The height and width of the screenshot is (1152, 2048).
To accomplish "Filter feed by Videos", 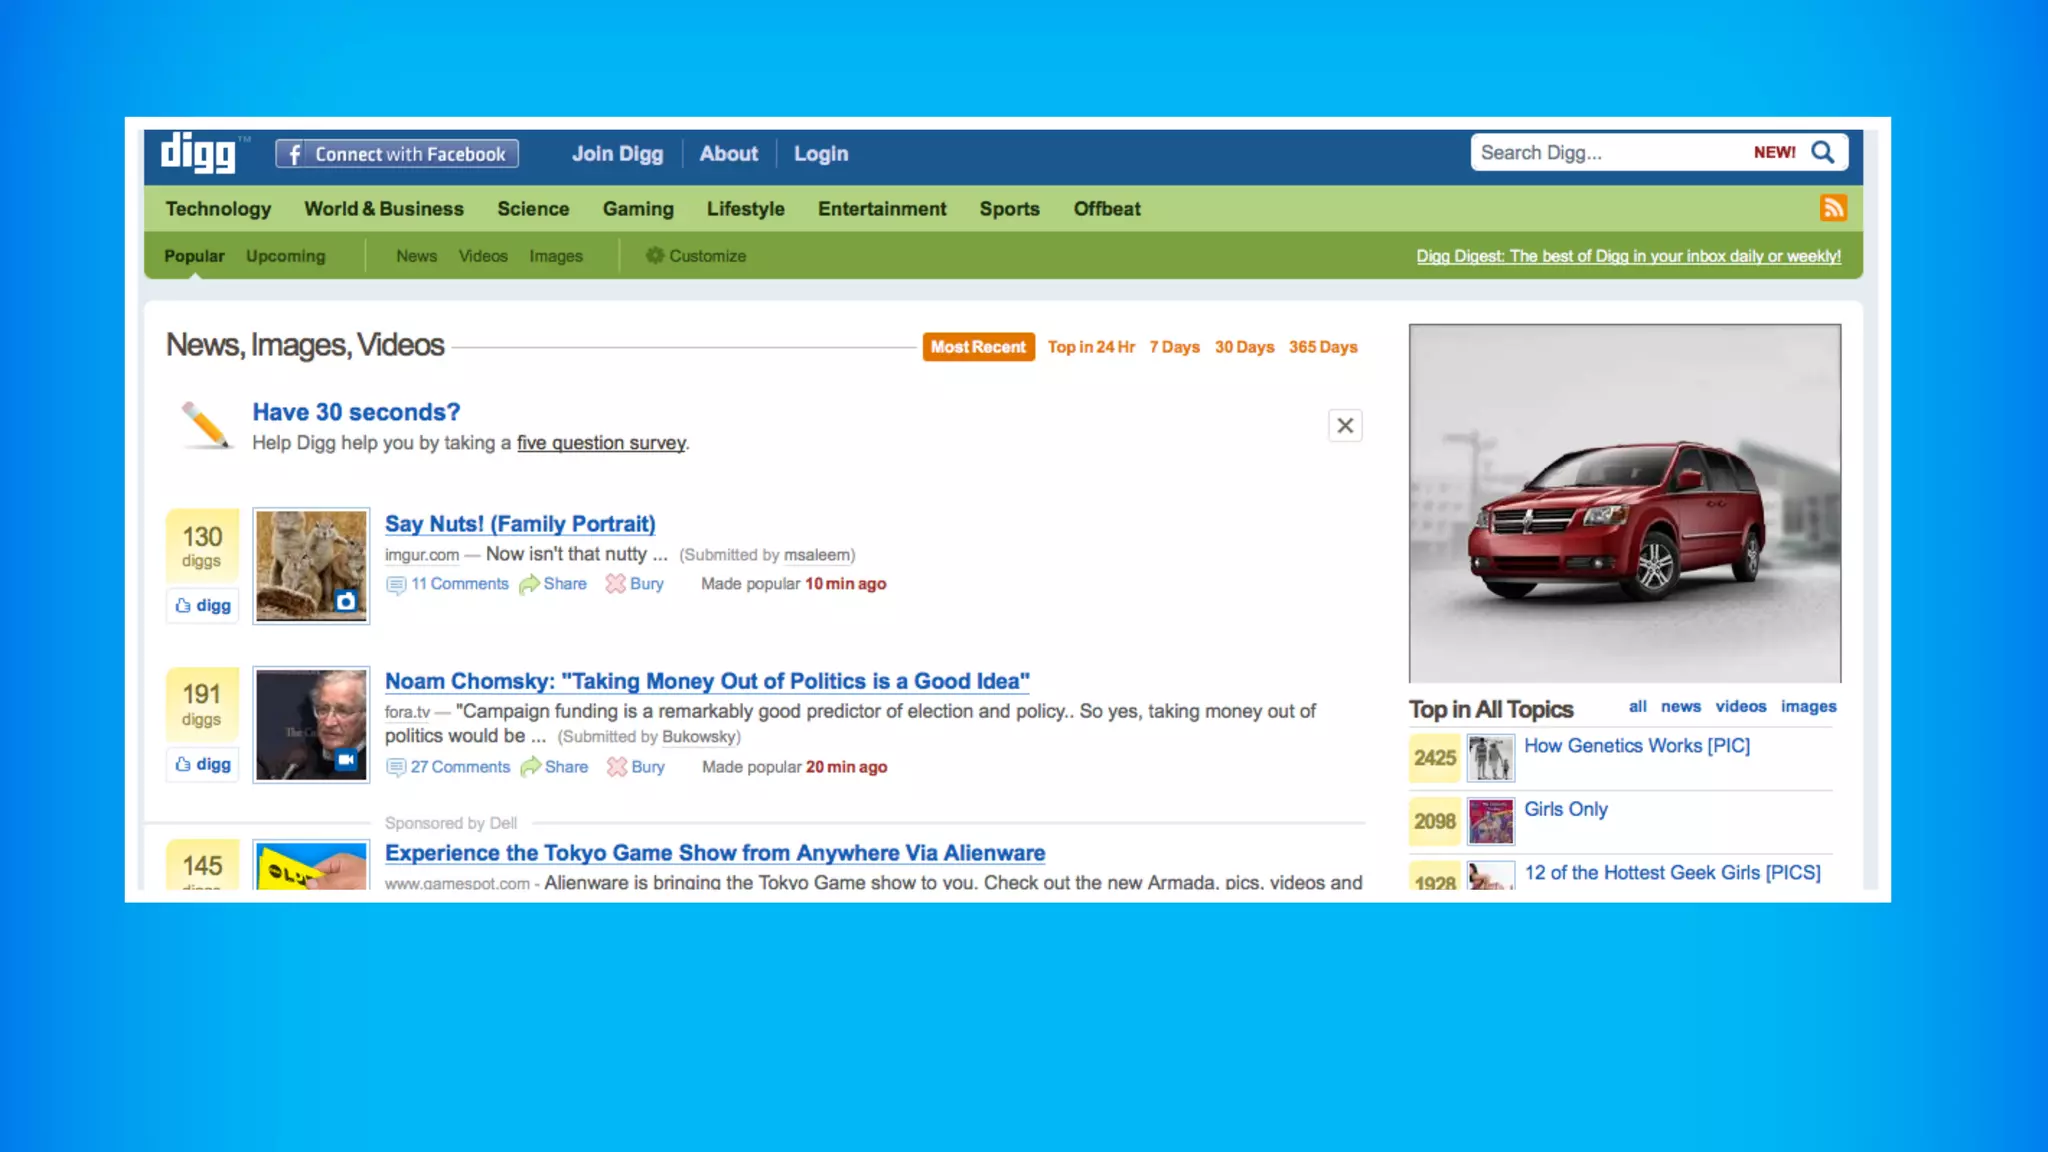I will click(483, 256).
